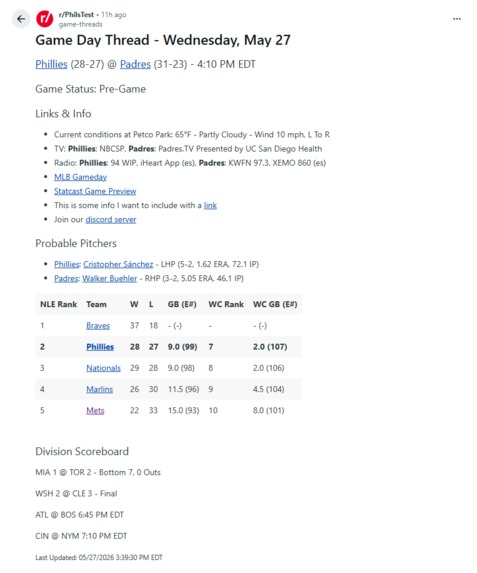
Task: Click Padres link under Probable Pitchers
Action: coord(66,278)
